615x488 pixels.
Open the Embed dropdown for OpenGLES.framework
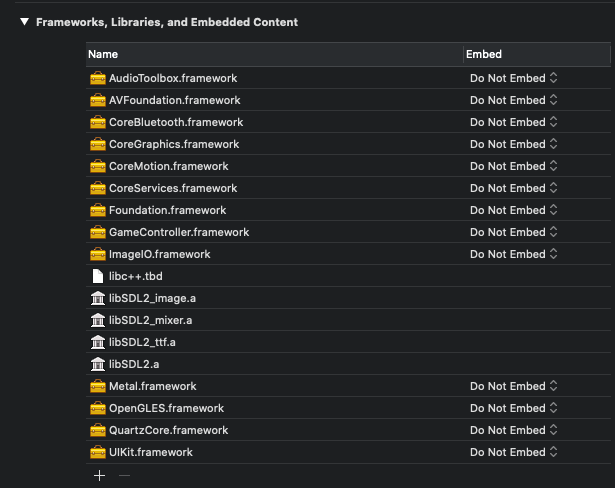[513, 408]
